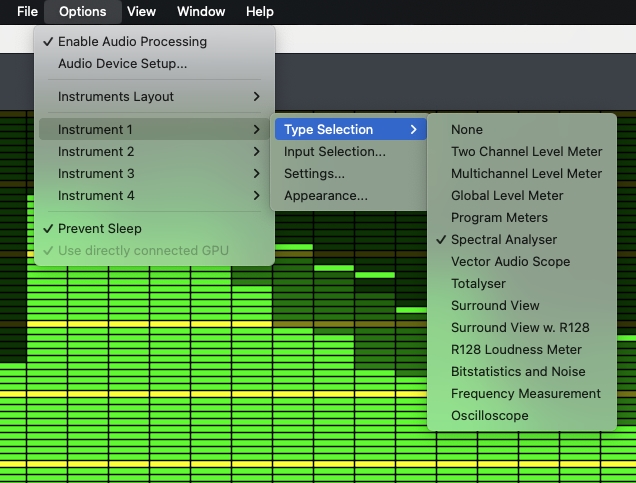The image size is (636, 483).
Task: Close the open Options menu
Action: click(x=83, y=11)
